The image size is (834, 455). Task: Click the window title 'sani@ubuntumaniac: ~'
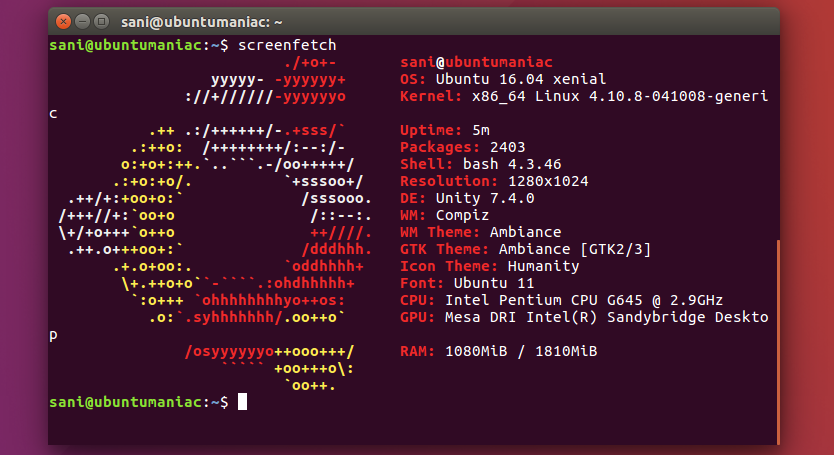[x=202, y=22]
